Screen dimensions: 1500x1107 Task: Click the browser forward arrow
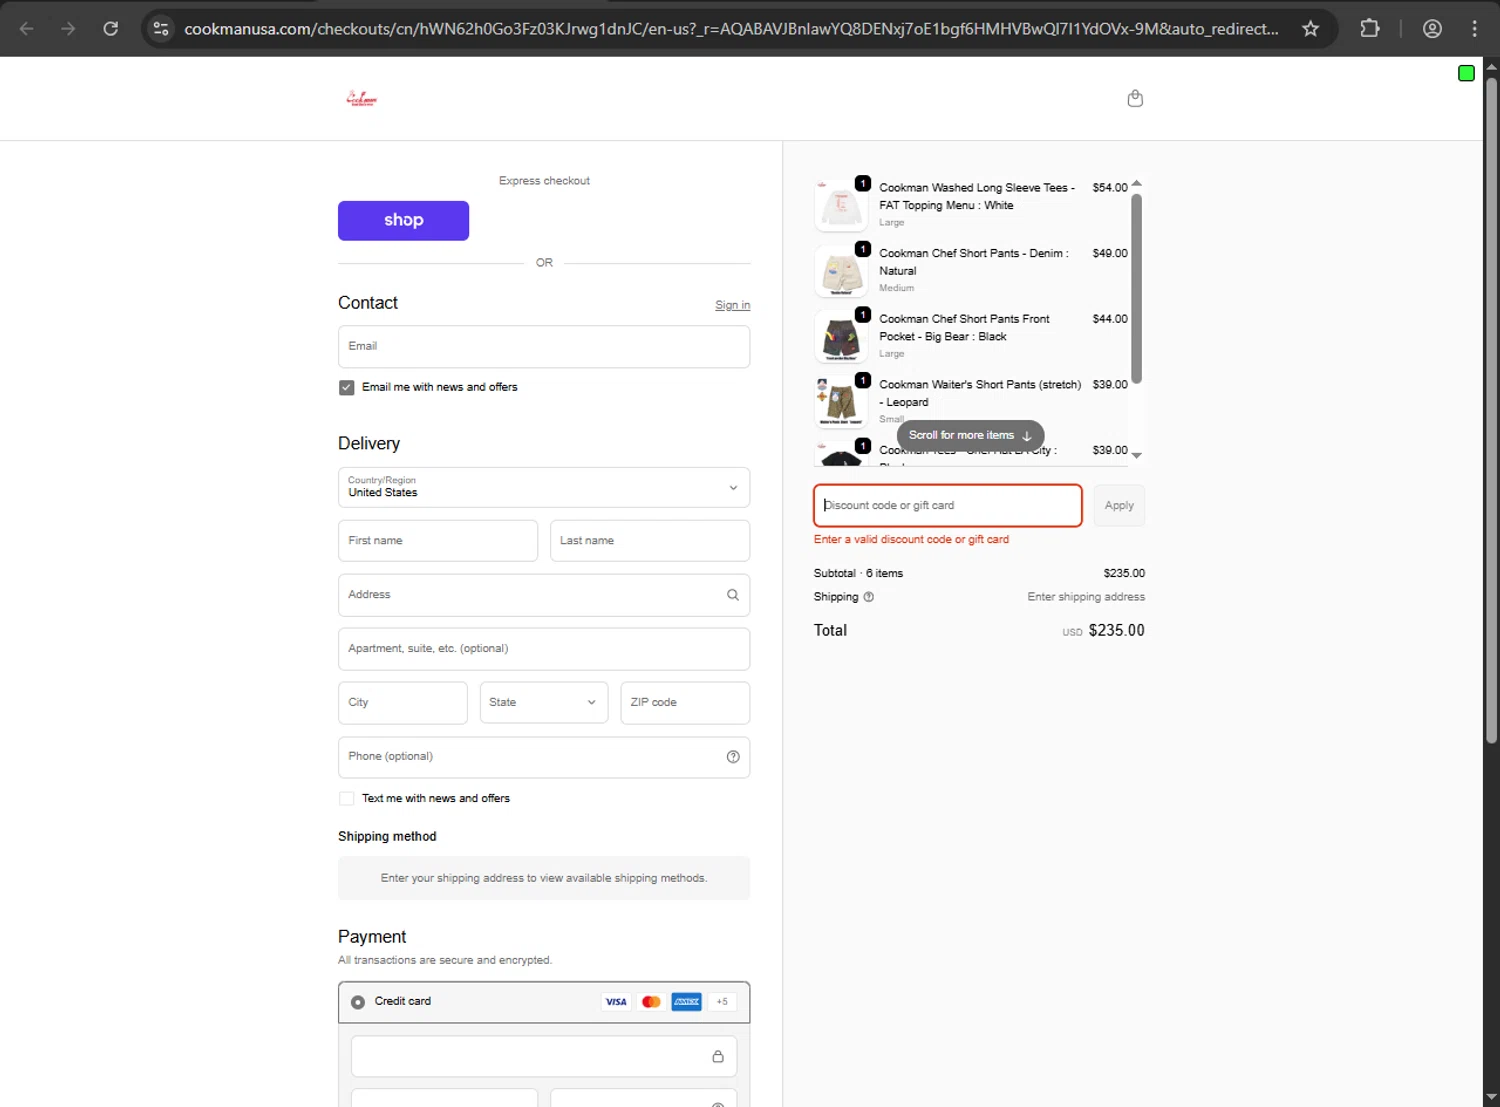click(68, 28)
